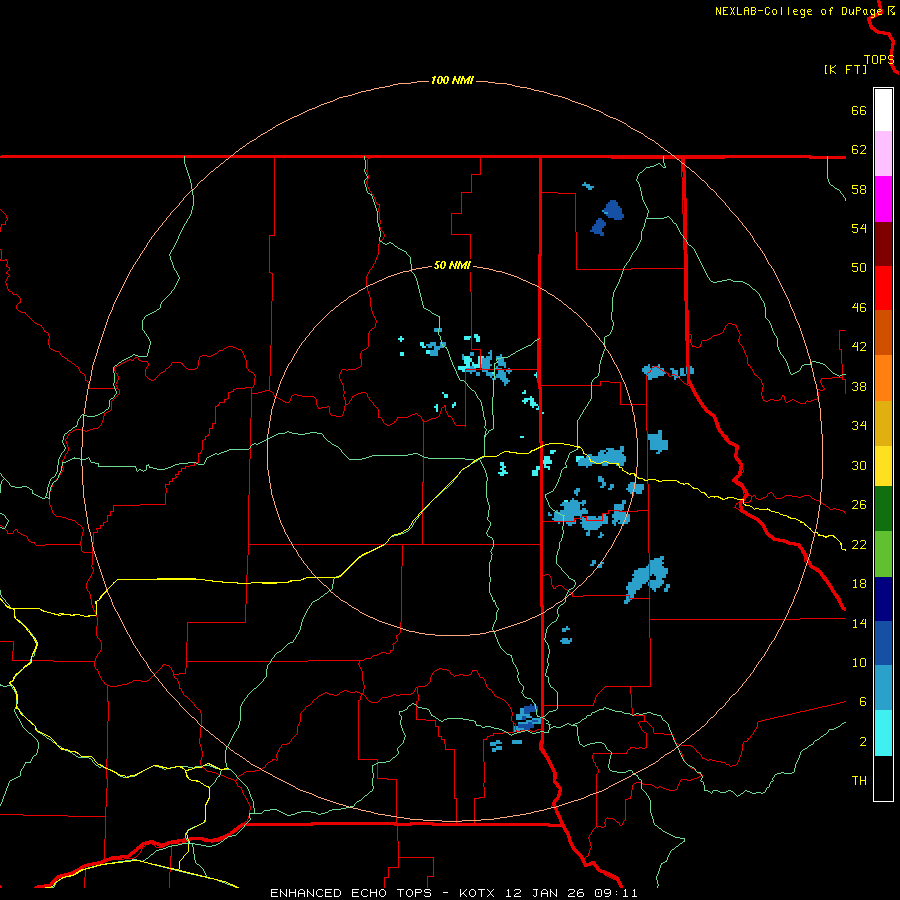The image size is (900, 900).
Task: Click the magenta 58 kft legend swatch
Action: click(x=883, y=199)
